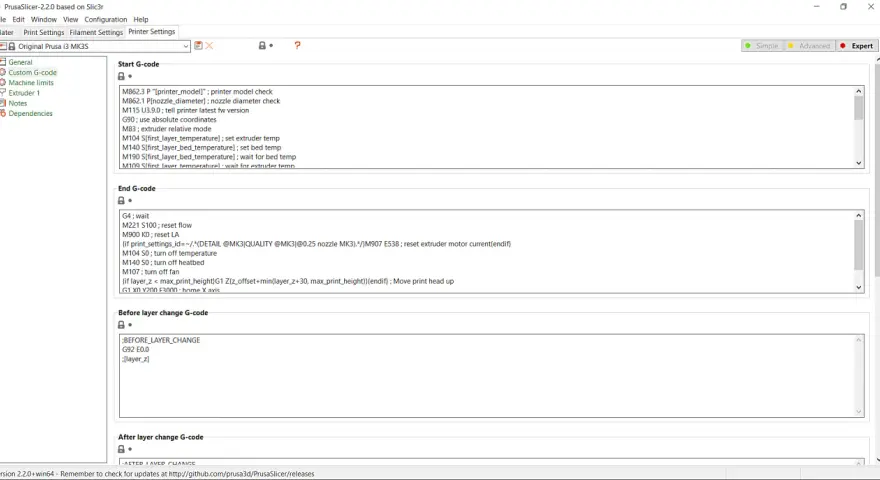Click the 'G92 E0.0' line

click(136, 349)
